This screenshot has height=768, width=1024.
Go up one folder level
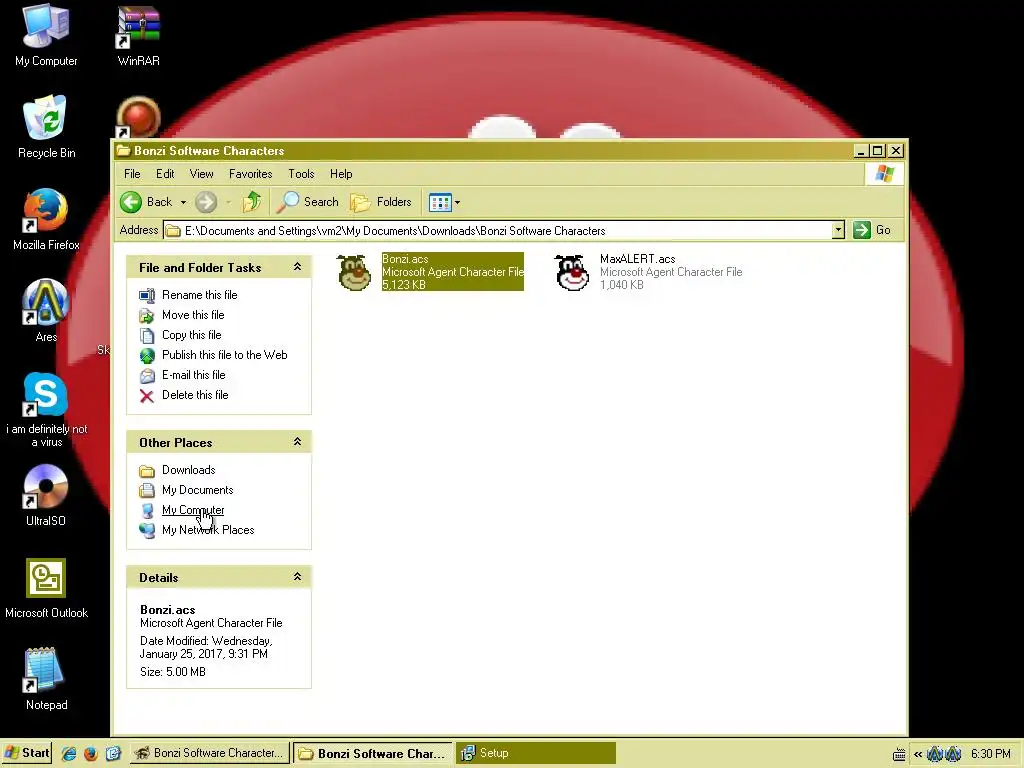(252, 202)
